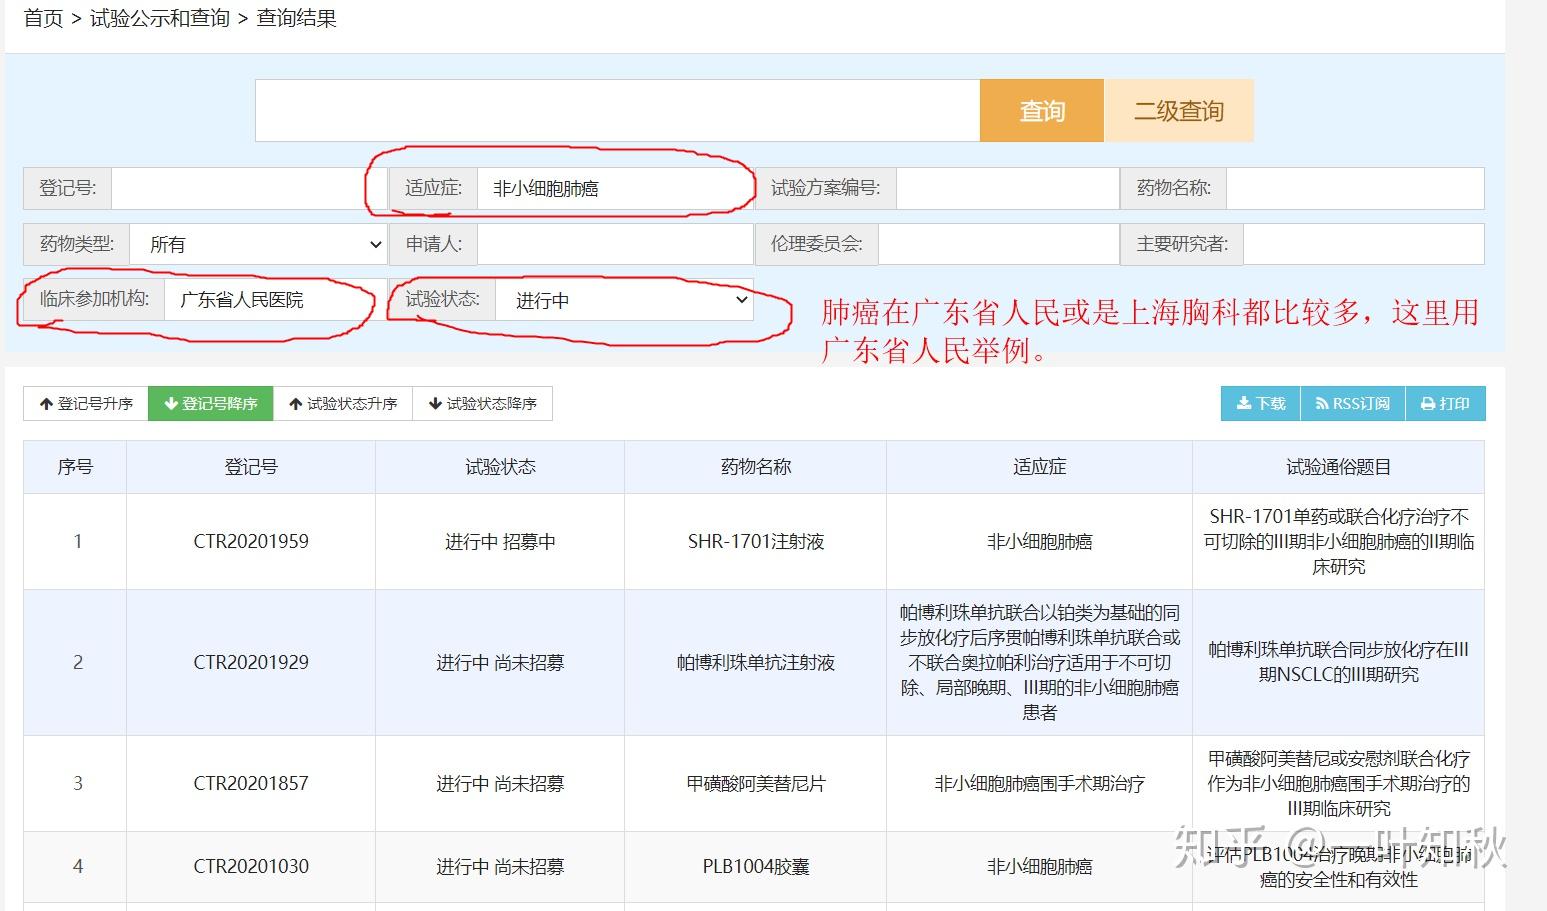Sort using 试验状态升序 option
This screenshot has width=1547, height=911.
344,403
